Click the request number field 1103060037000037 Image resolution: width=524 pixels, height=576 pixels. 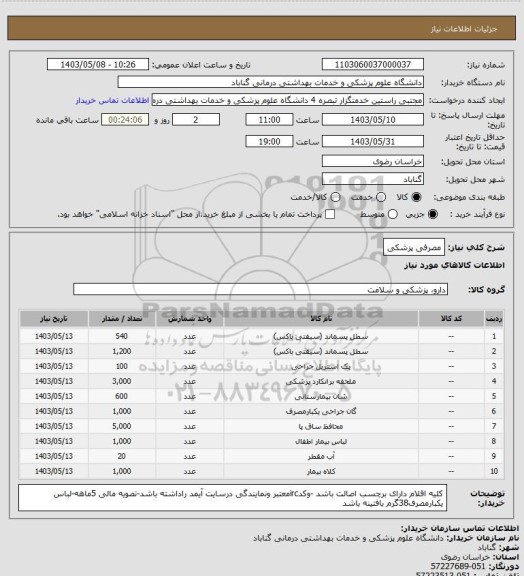(x=373, y=64)
